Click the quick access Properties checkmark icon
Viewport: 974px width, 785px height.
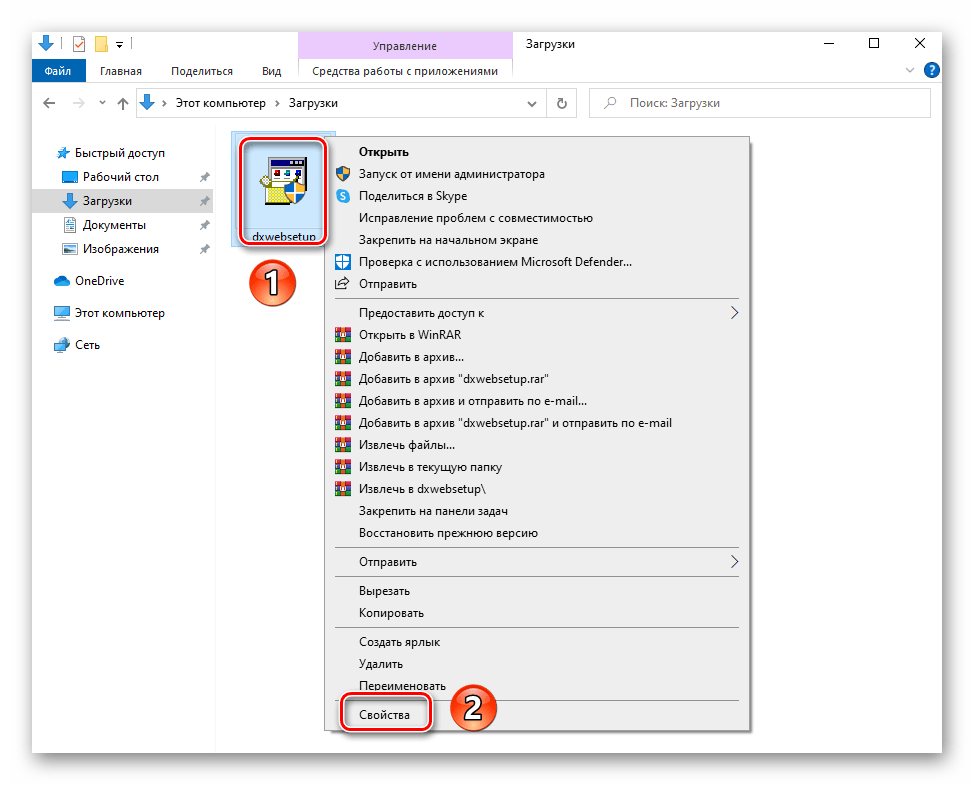tap(79, 44)
